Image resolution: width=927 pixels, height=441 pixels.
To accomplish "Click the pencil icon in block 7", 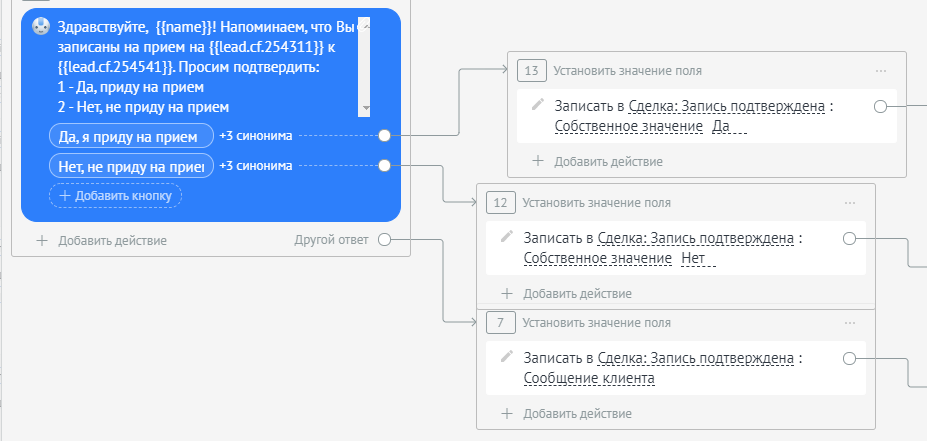I will pos(507,356).
